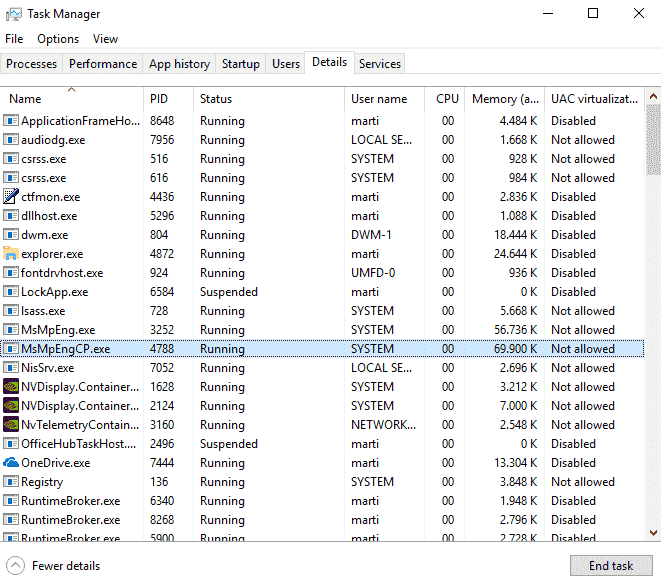Viewport: 661px width, 586px height.
Task: Click the DWM-1 user name cell
Action: coord(371,234)
